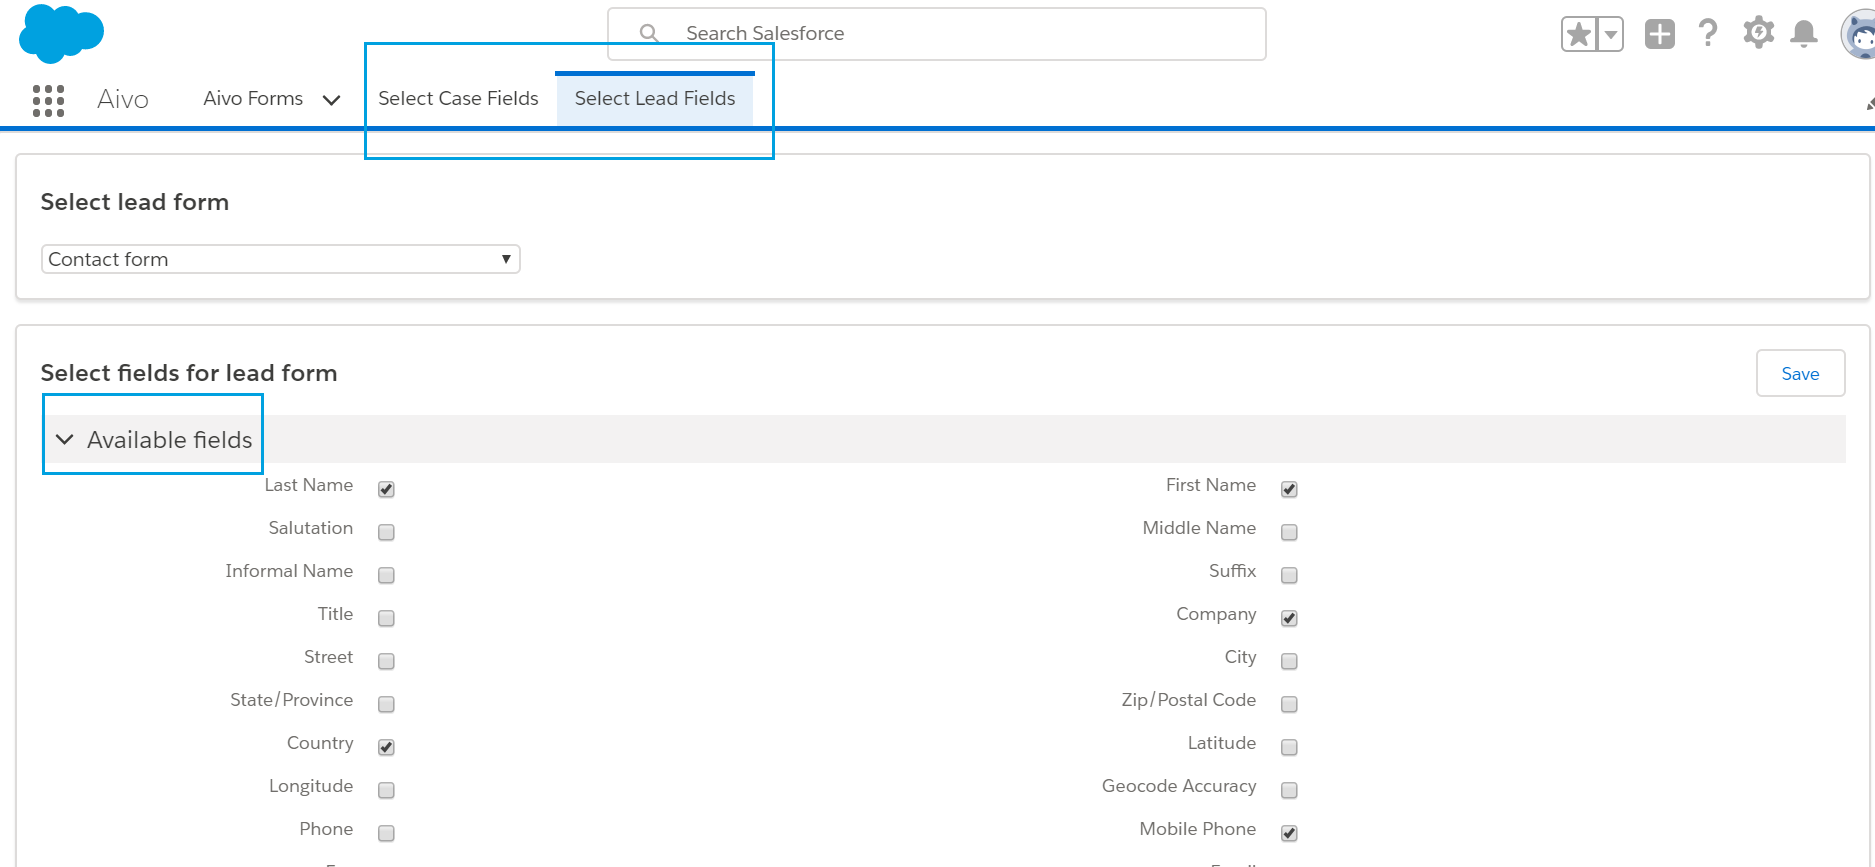This screenshot has width=1875, height=867.
Task: Click the Zip/Postal Code label
Action: (x=1189, y=700)
